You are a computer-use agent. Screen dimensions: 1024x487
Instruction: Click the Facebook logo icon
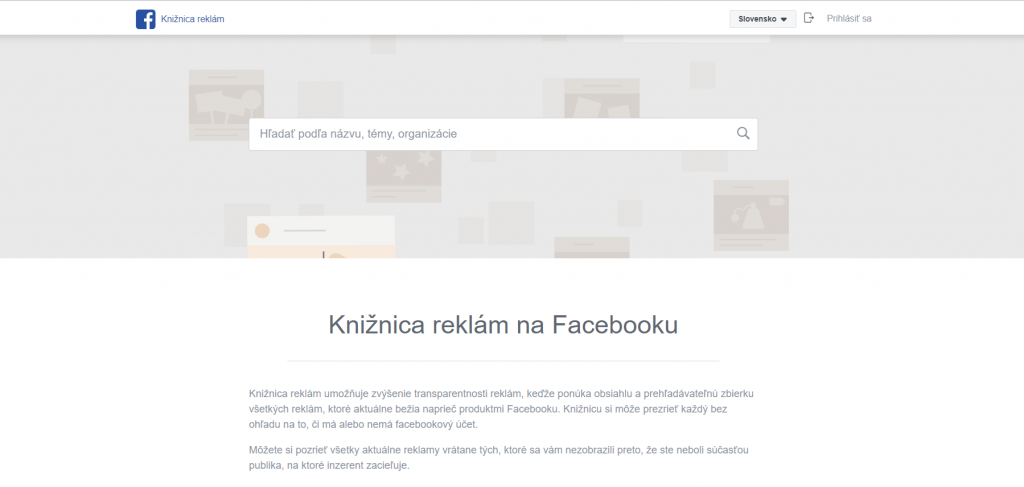pyautogui.click(x=146, y=19)
